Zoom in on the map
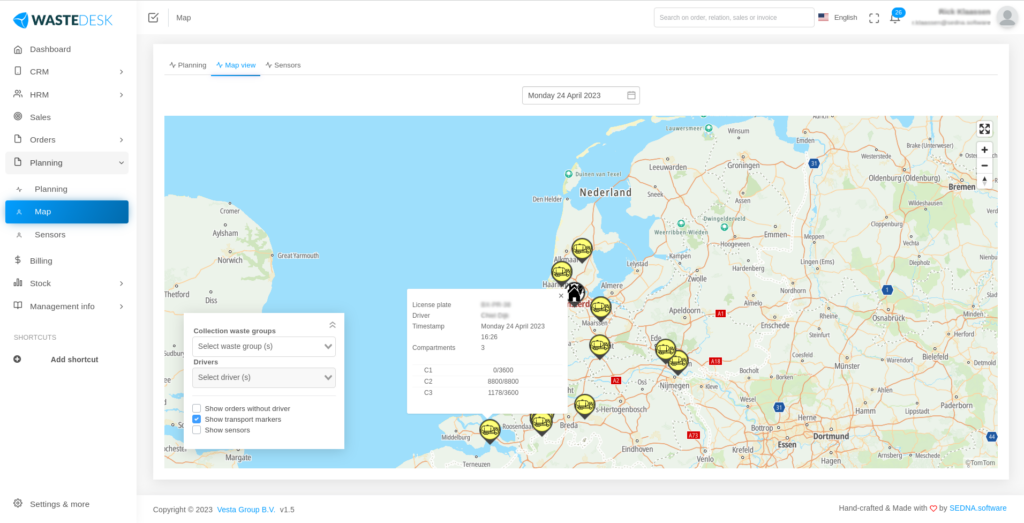 click(x=984, y=150)
